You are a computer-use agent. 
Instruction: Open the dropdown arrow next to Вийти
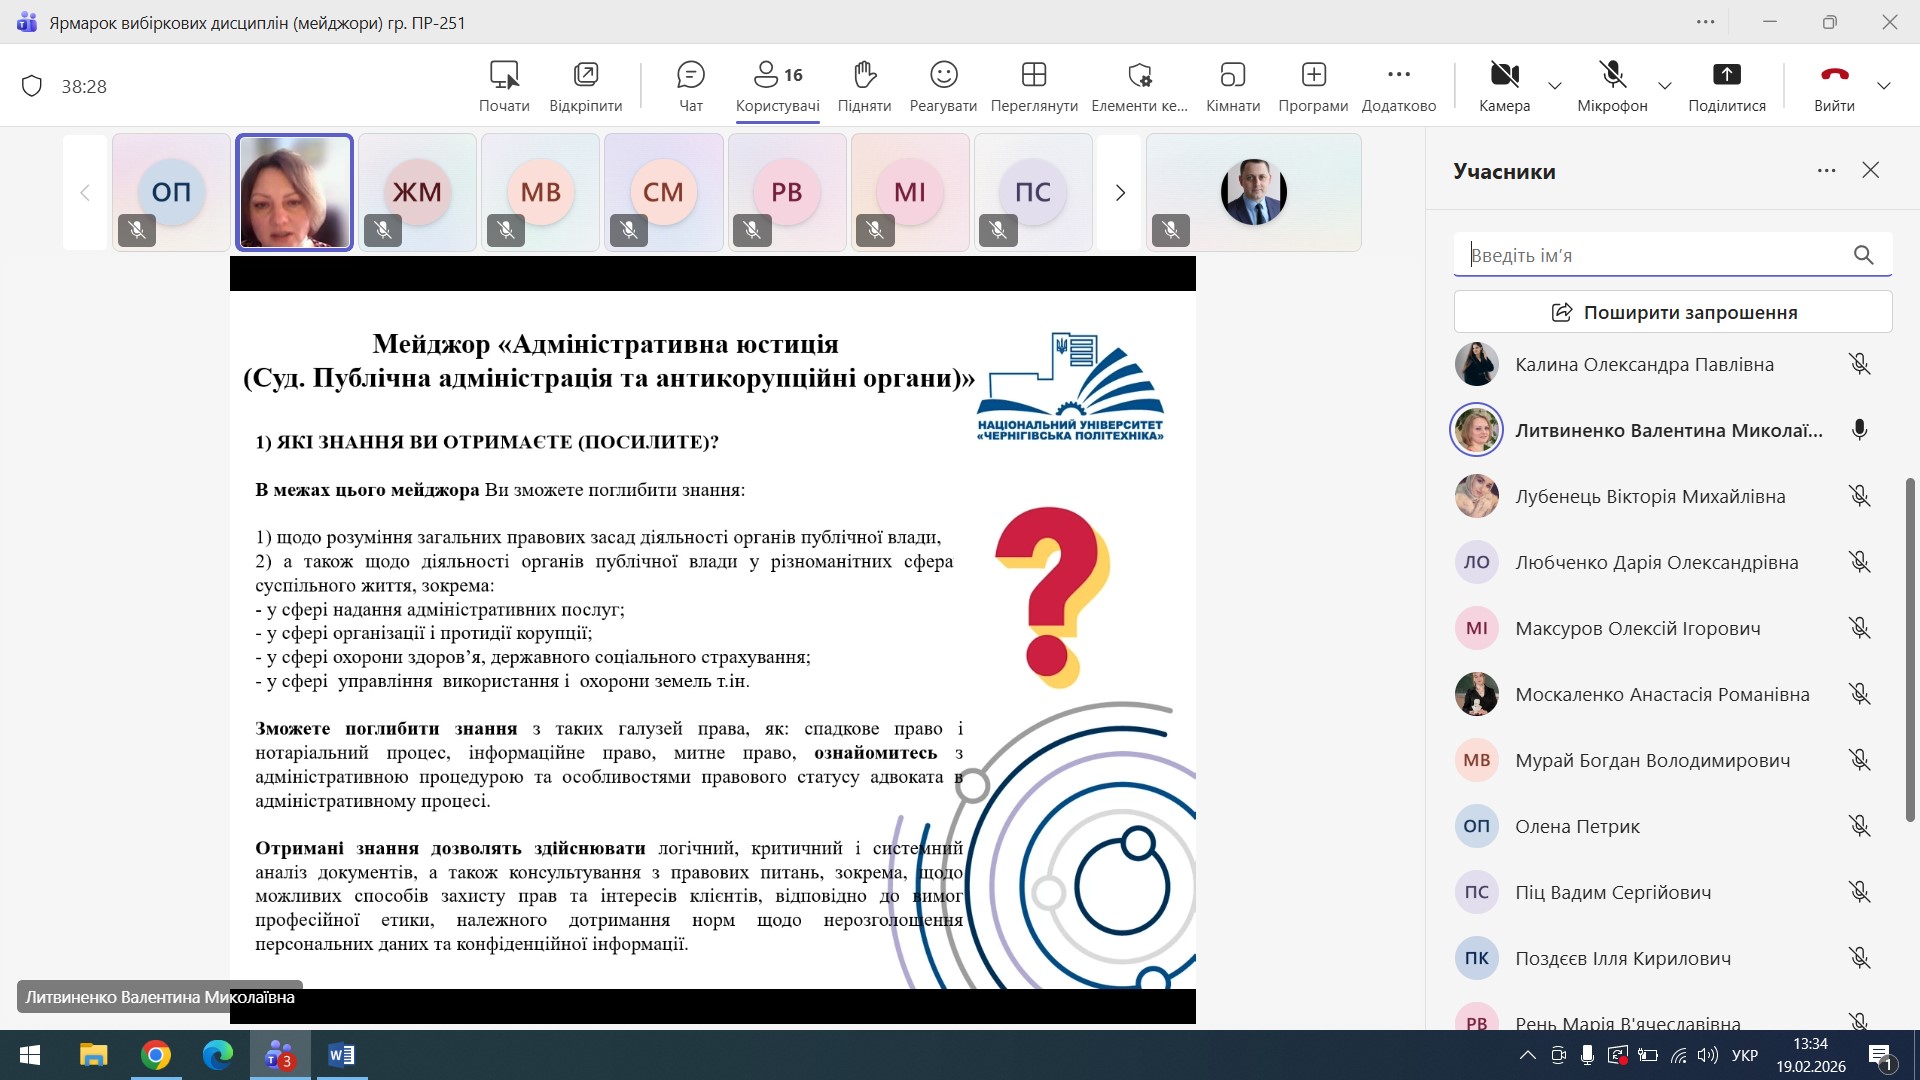(x=1884, y=86)
